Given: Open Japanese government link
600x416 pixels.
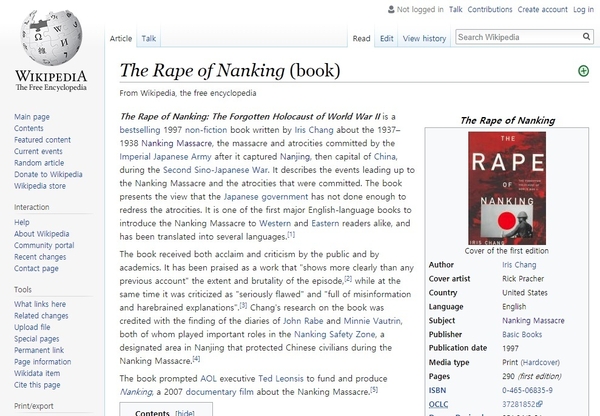Looking at the screenshot, I should point(266,197).
